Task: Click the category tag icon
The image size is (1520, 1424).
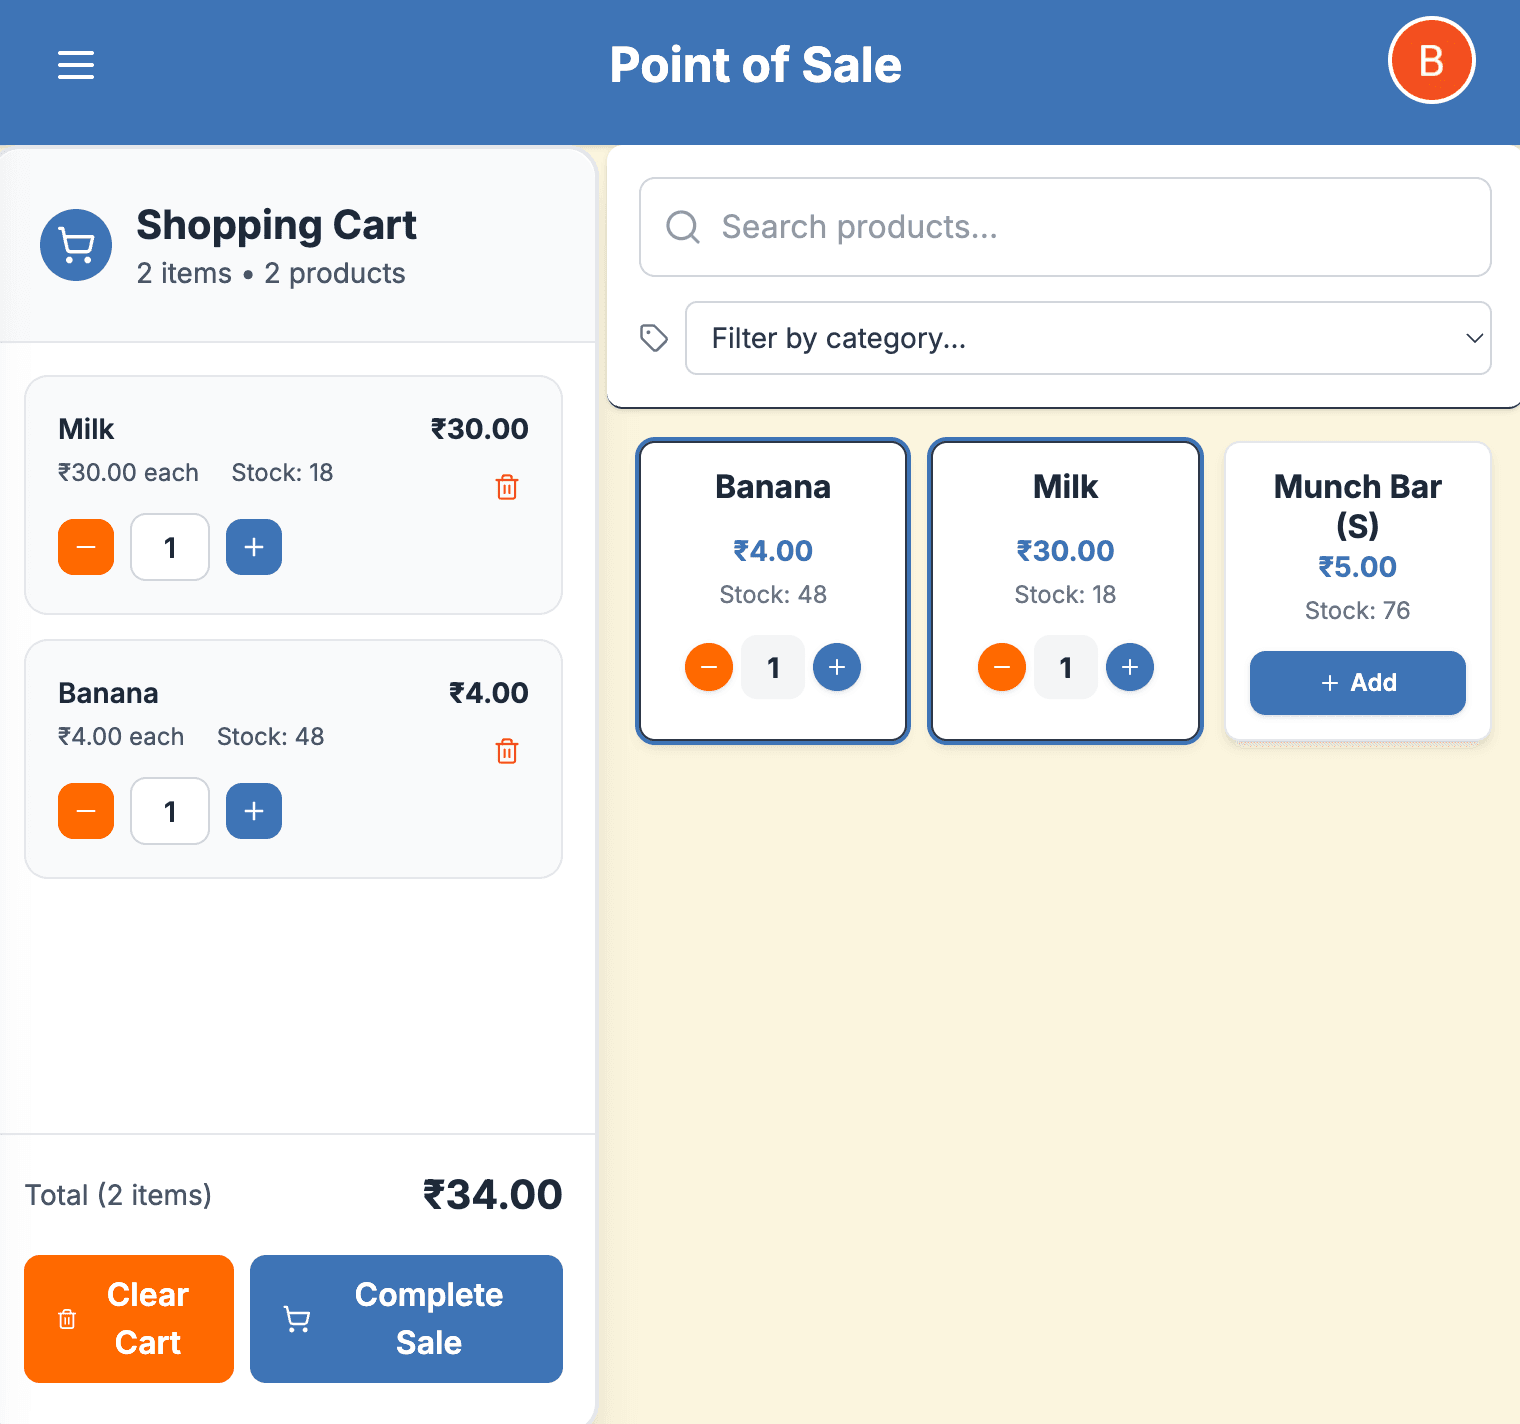Action: coord(654,338)
